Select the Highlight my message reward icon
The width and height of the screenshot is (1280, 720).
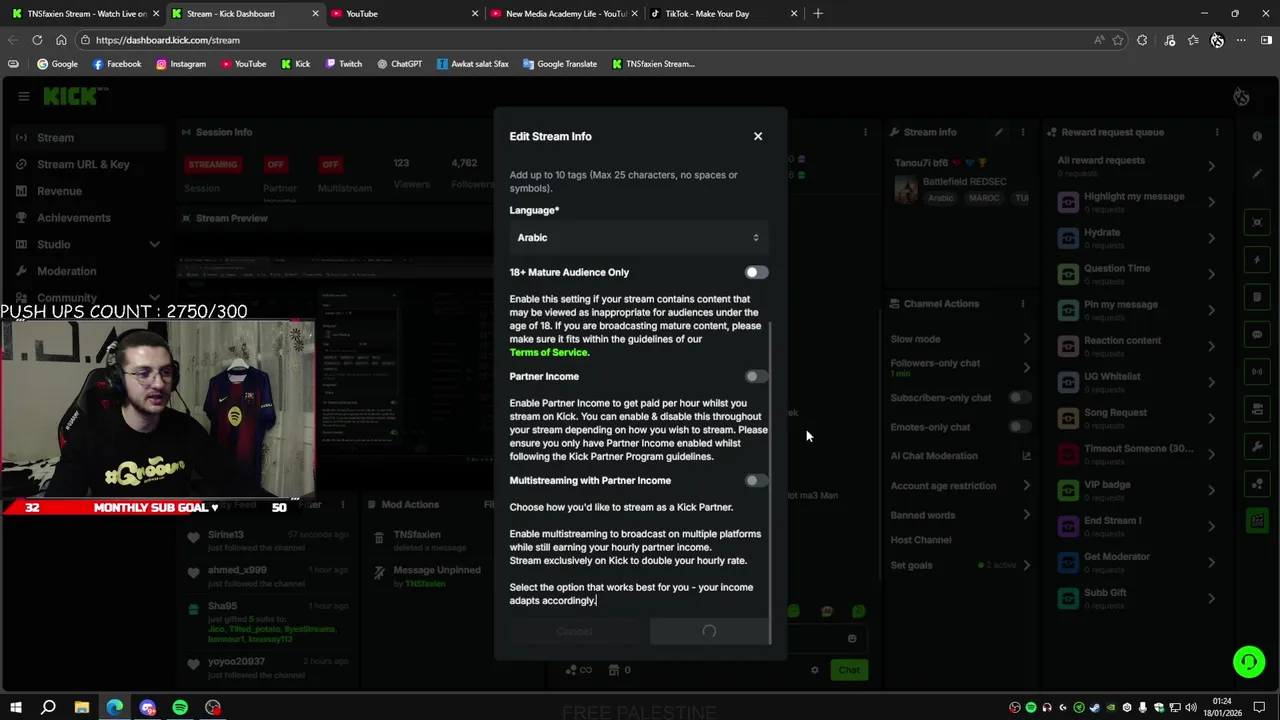click(x=1068, y=202)
